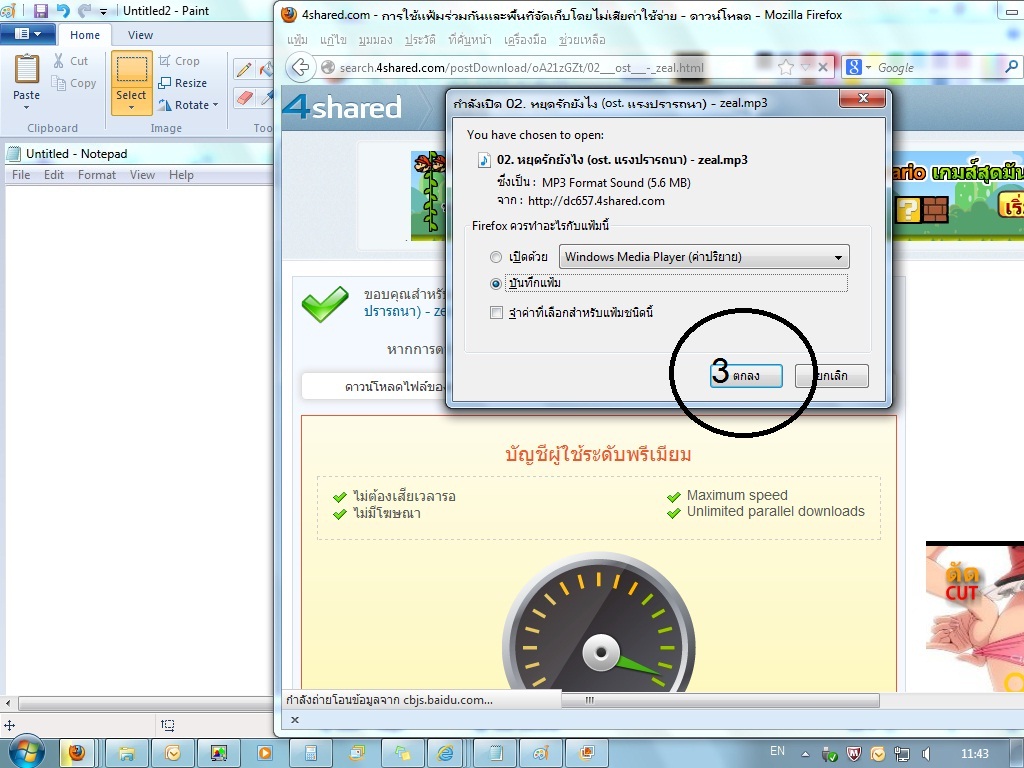Click the bookmark star in the address bar
Image resolution: width=1024 pixels, height=768 pixels.
point(786,67)
